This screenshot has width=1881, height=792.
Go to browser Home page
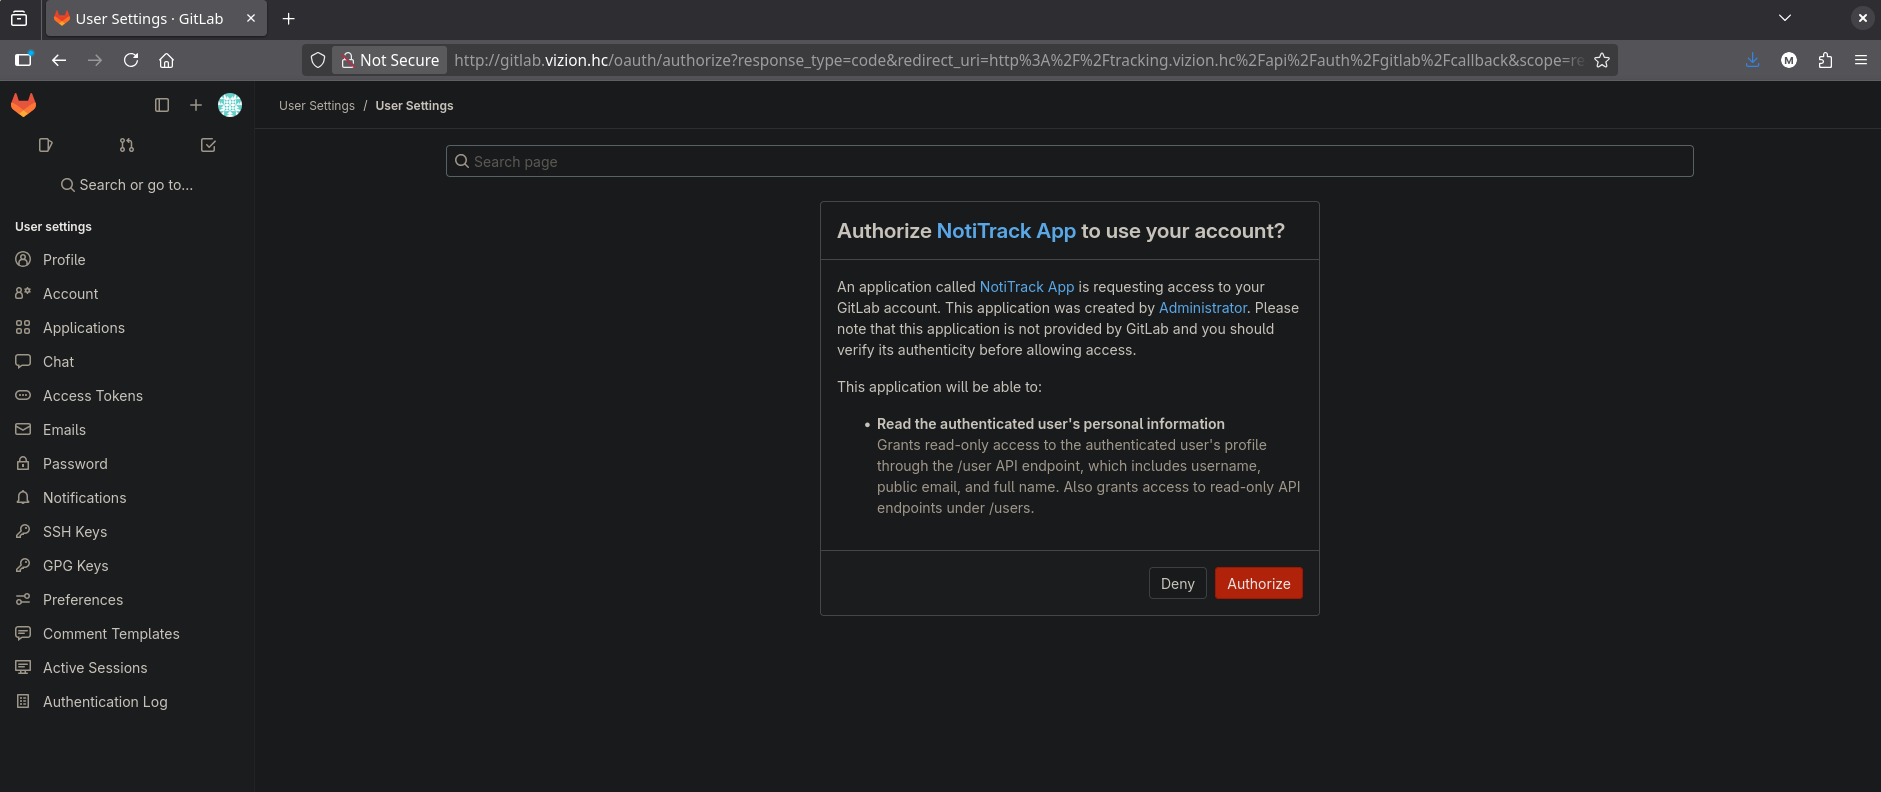167,60
